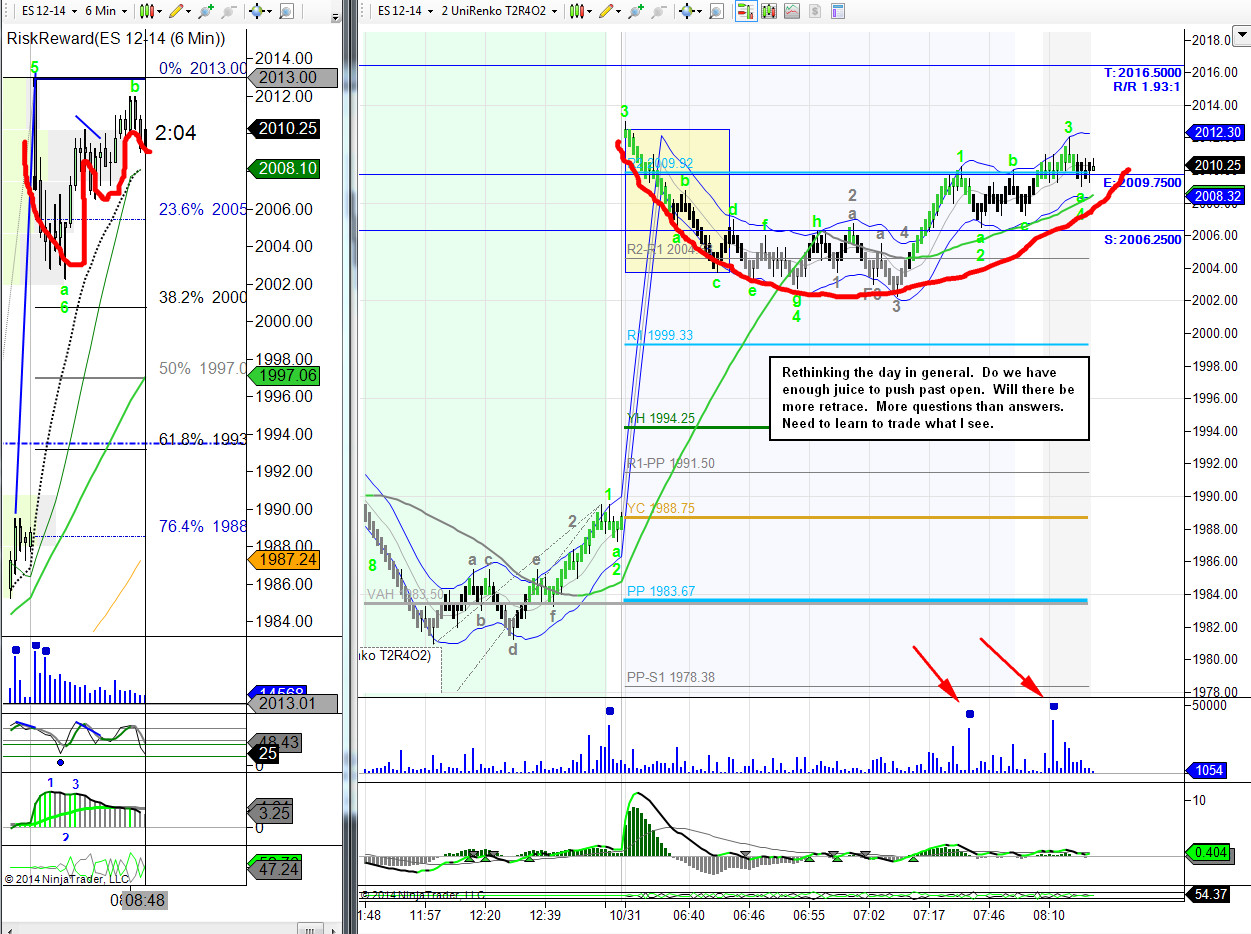The height and width of the screenshot is (934, 1251).
Task: Click the E: 2009.7500 entry label
Action: click(1142, 183)
